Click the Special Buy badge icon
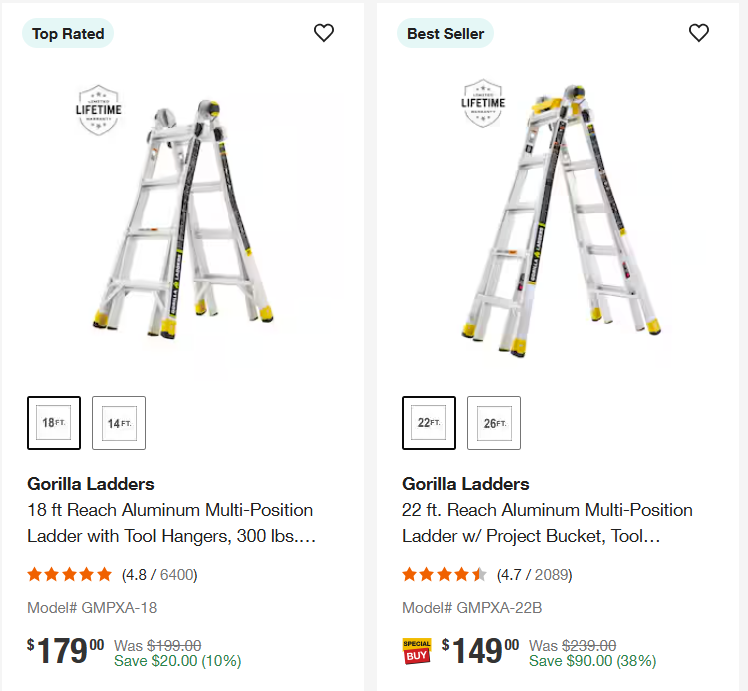748x691 pixels. (x=417, y=651)
